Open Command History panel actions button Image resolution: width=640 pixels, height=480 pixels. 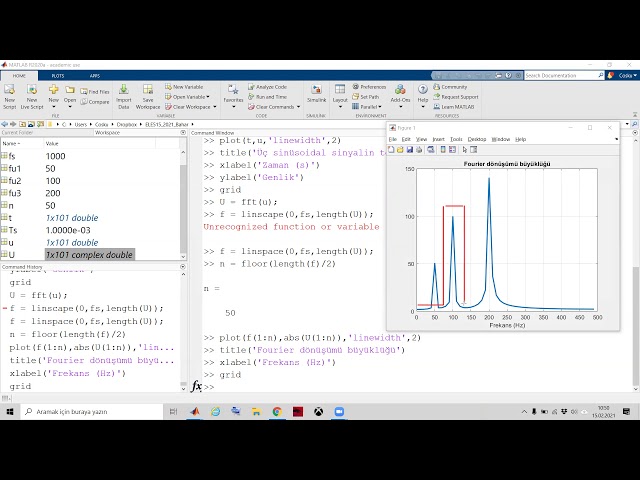[183, 267]
